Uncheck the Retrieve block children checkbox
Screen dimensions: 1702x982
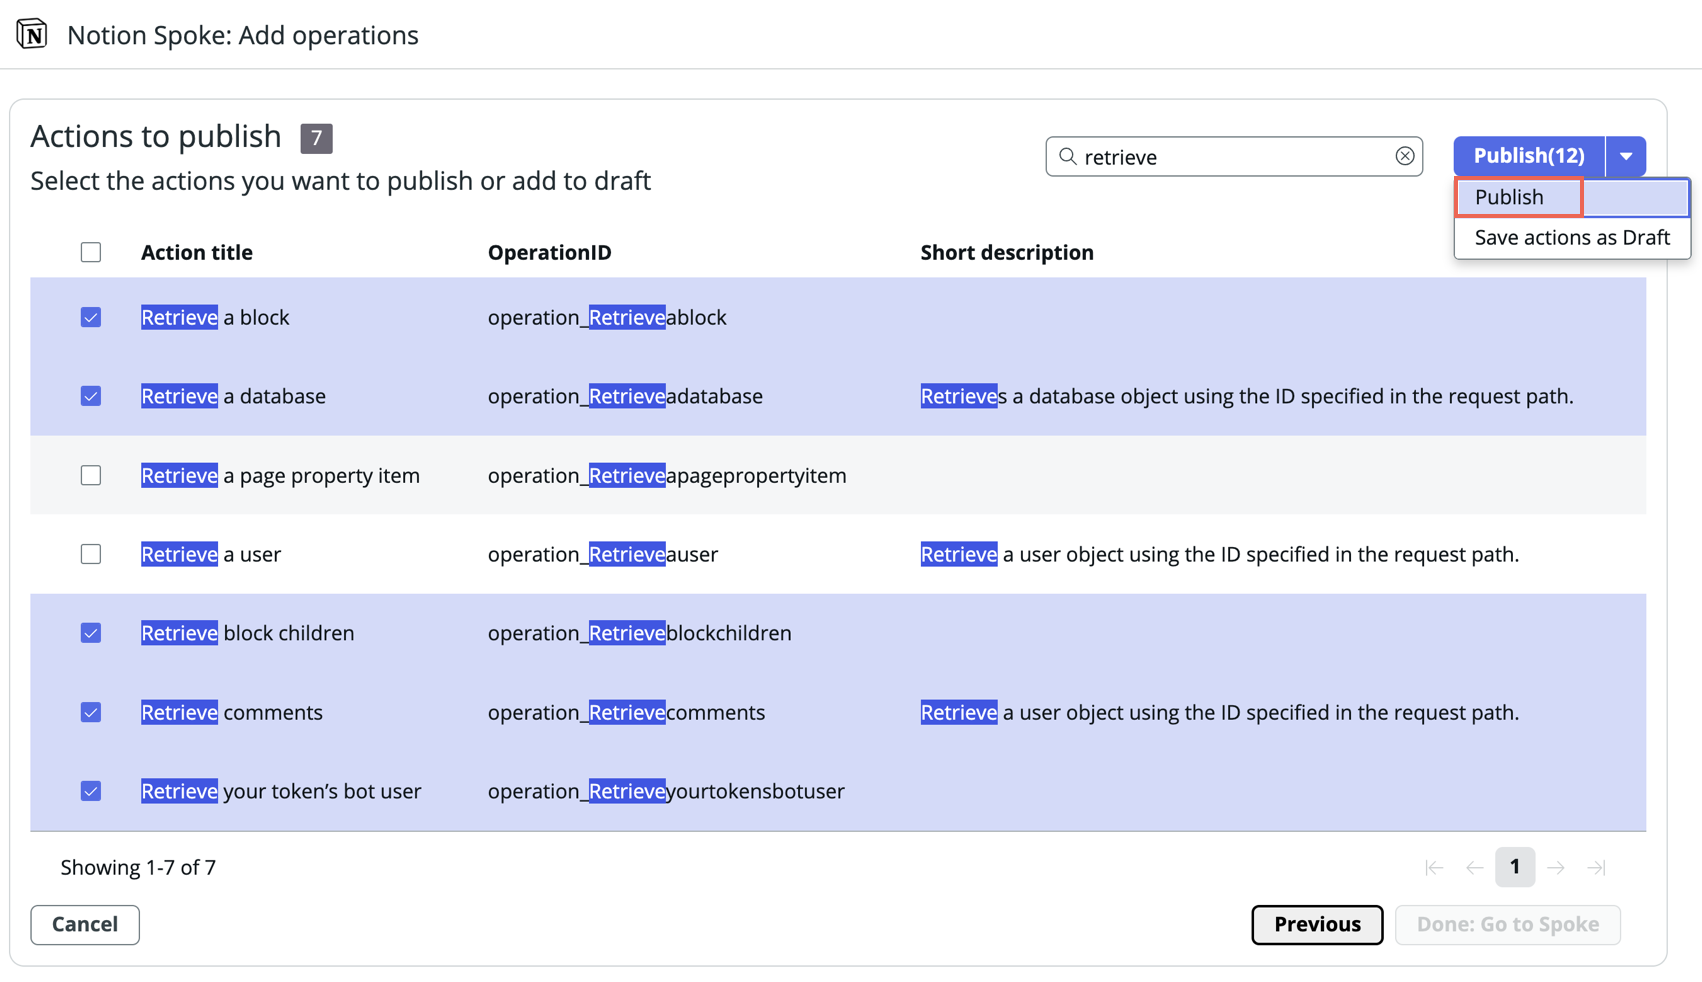coord(91,633)
